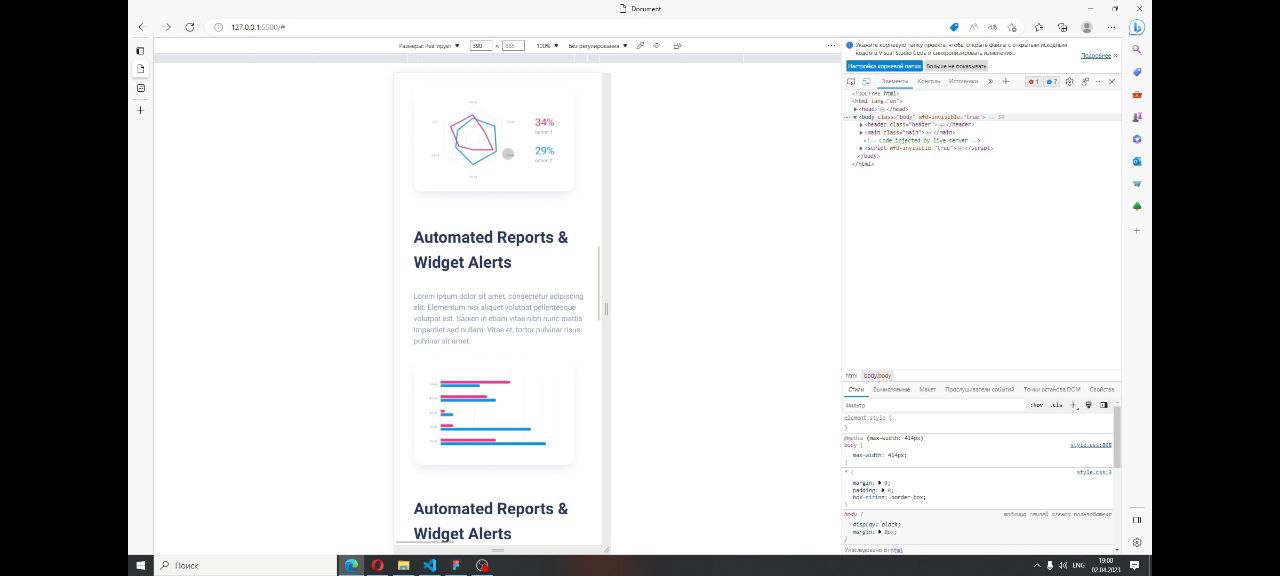The height and width of the screenshot is (576, 1280).
Task: Open the vertical tabs icon in the left strip
Action: coord(140,50)
